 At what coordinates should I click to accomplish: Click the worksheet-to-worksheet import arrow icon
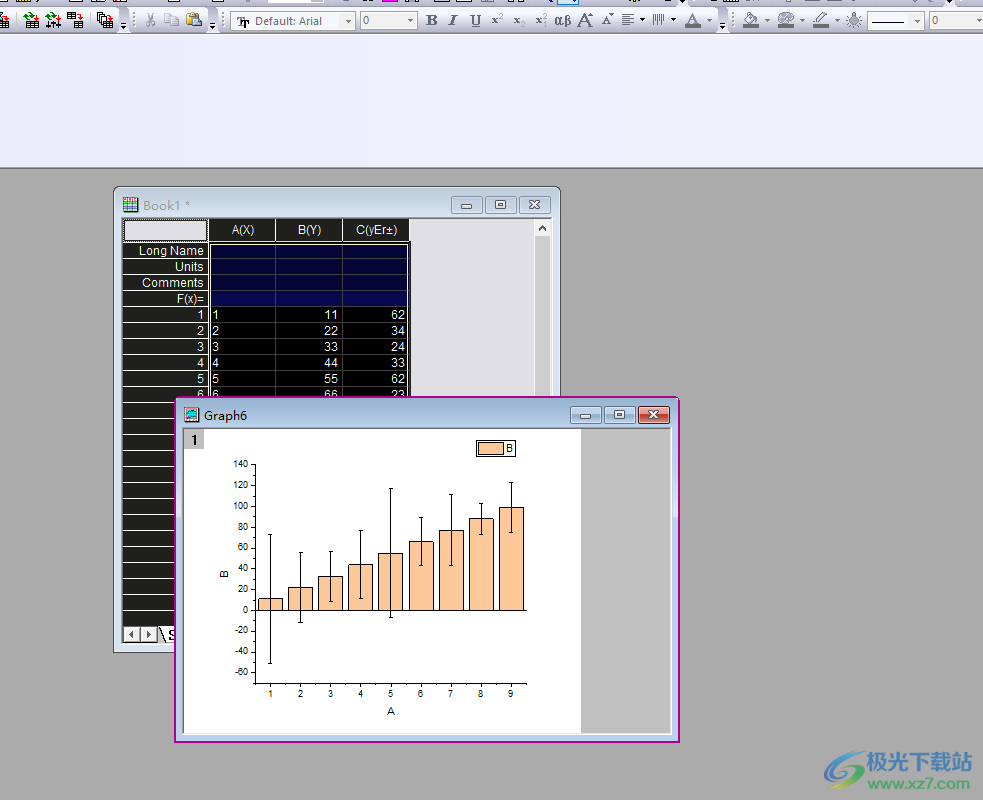click(x=75, y=21)
